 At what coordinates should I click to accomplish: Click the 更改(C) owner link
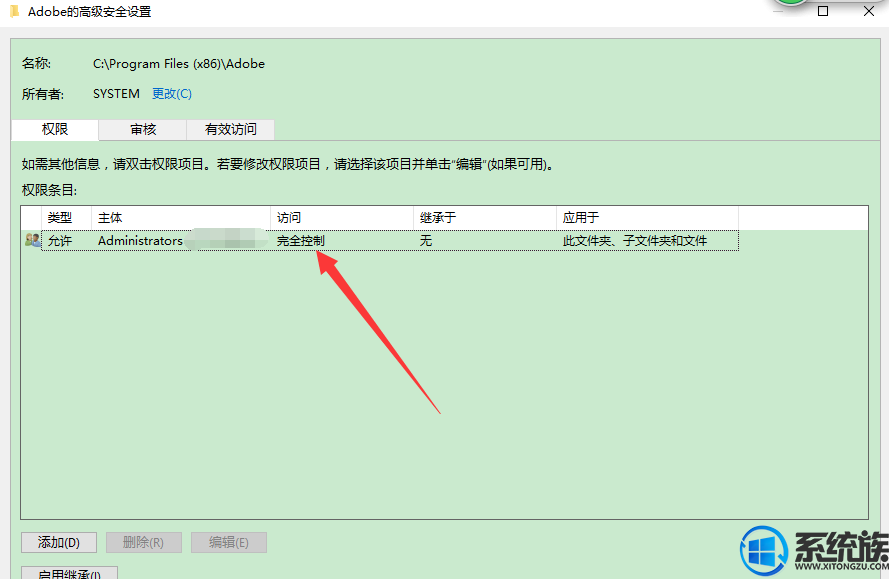click(172, 94)
